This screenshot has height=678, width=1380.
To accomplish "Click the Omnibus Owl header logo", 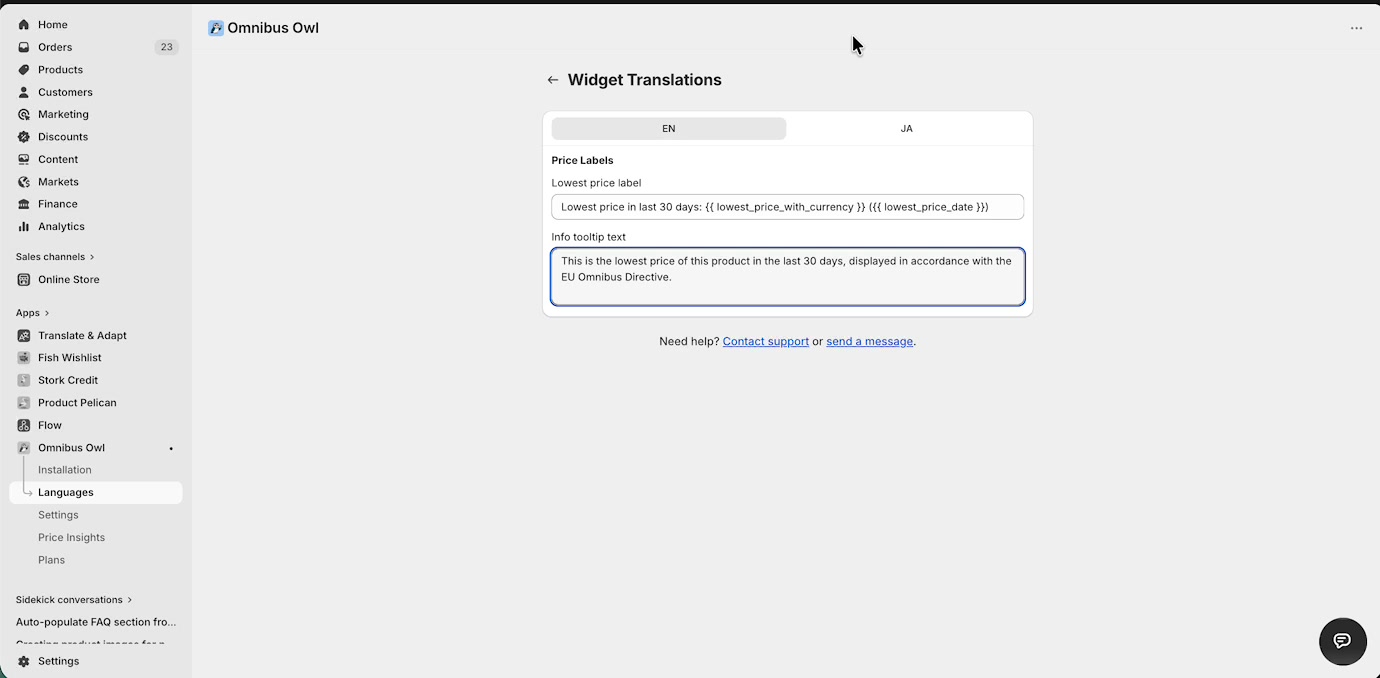I will click(x=215, y=28).
